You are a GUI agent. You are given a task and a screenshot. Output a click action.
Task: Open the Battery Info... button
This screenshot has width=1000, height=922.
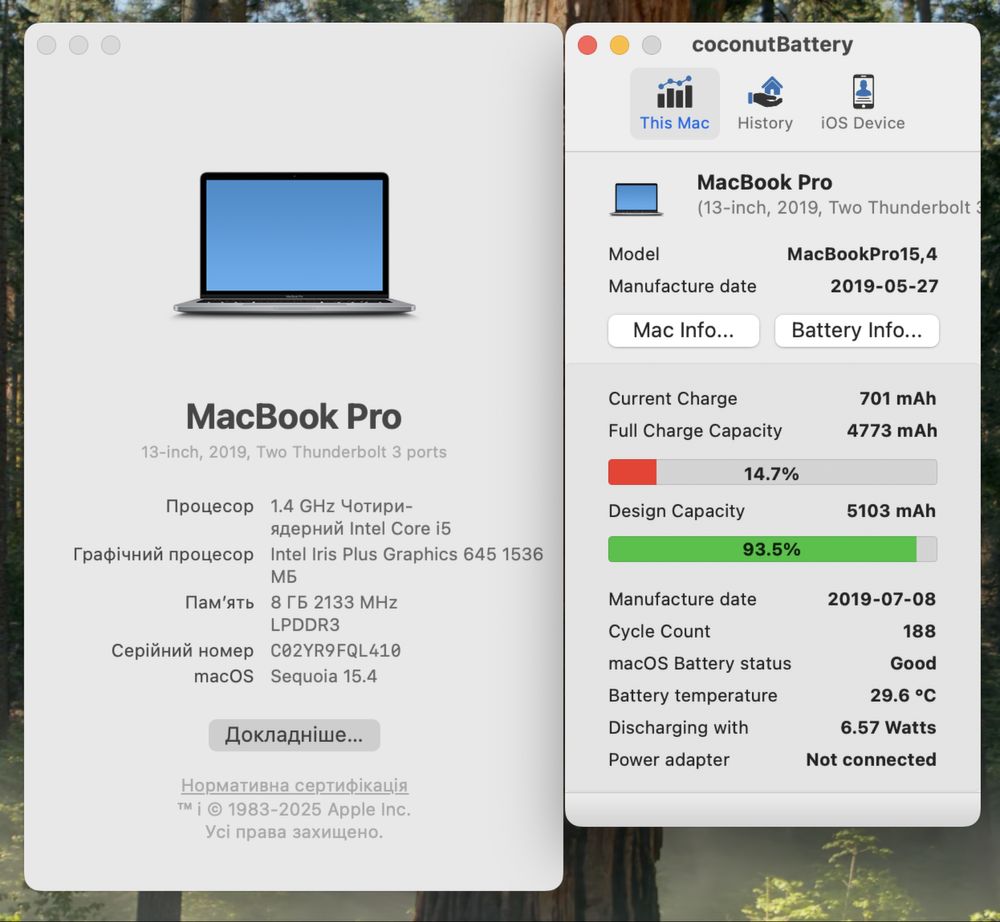tap(857, 330)
